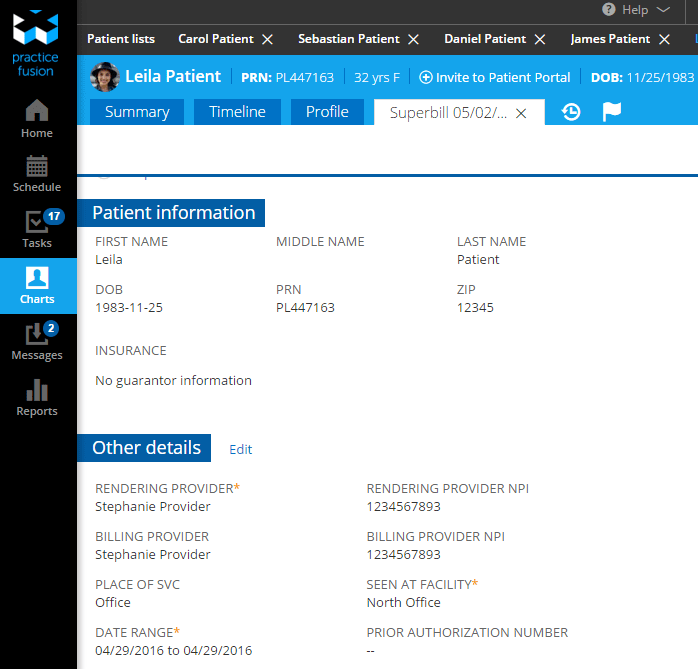The height and width of the screenshot is (669, 698).
Task: Click the flag icon in chart tabs
Action: [x=611, y=112]
